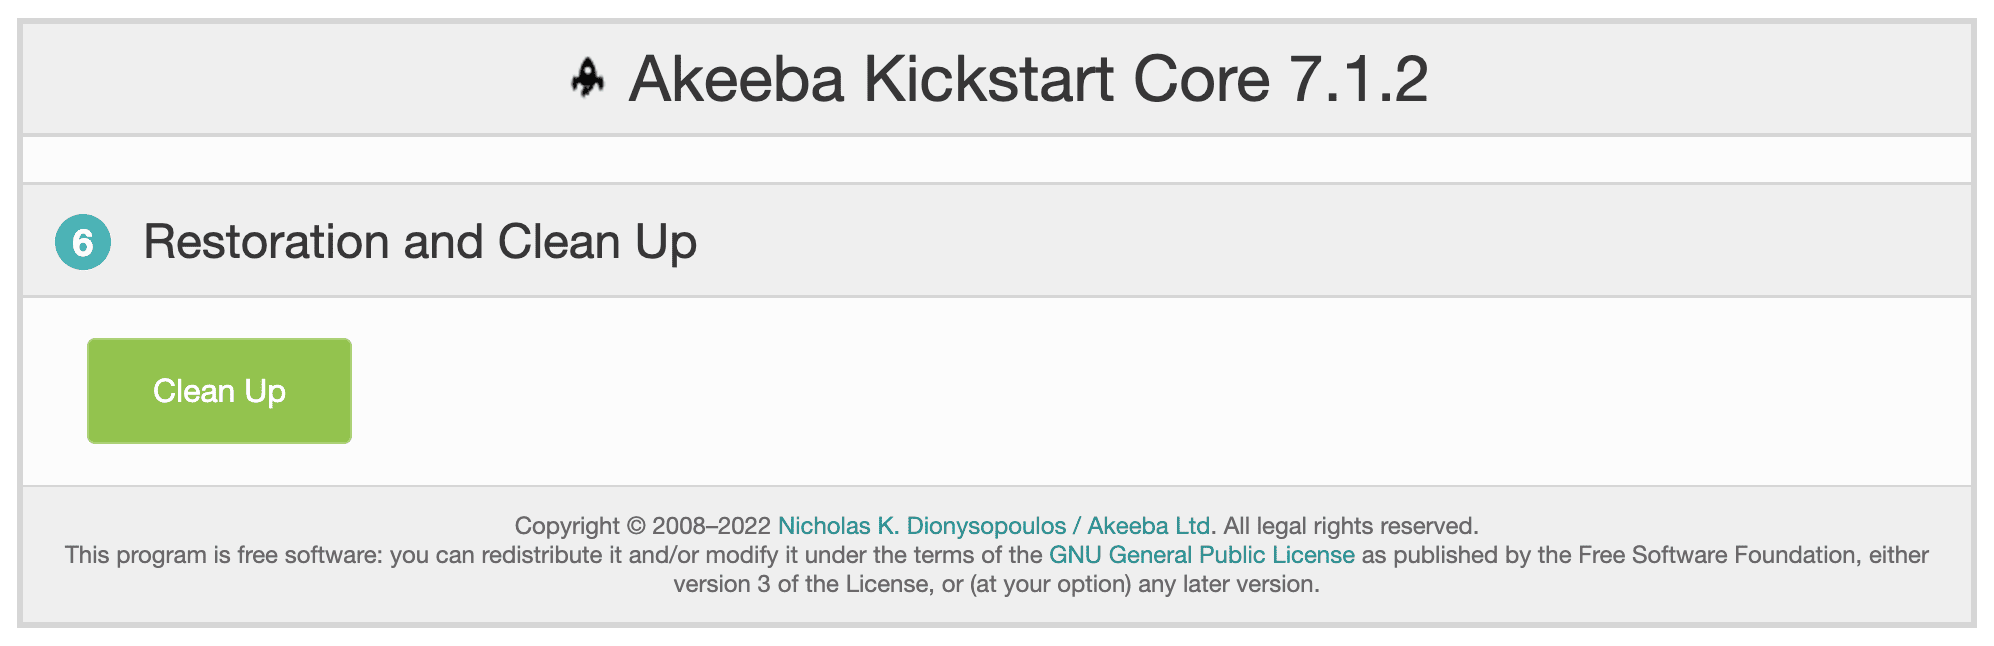1994x646 pixels.
Task: Open the Nicholas K. Dionysopoulos / Akeeba Ltd link
Action: tap(994, 526)
